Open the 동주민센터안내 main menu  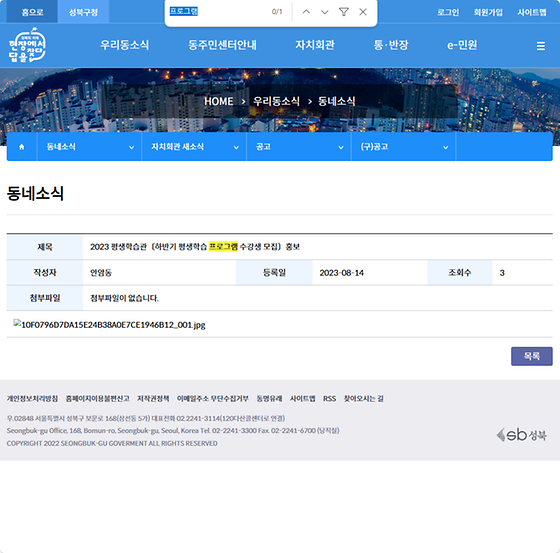222,45
